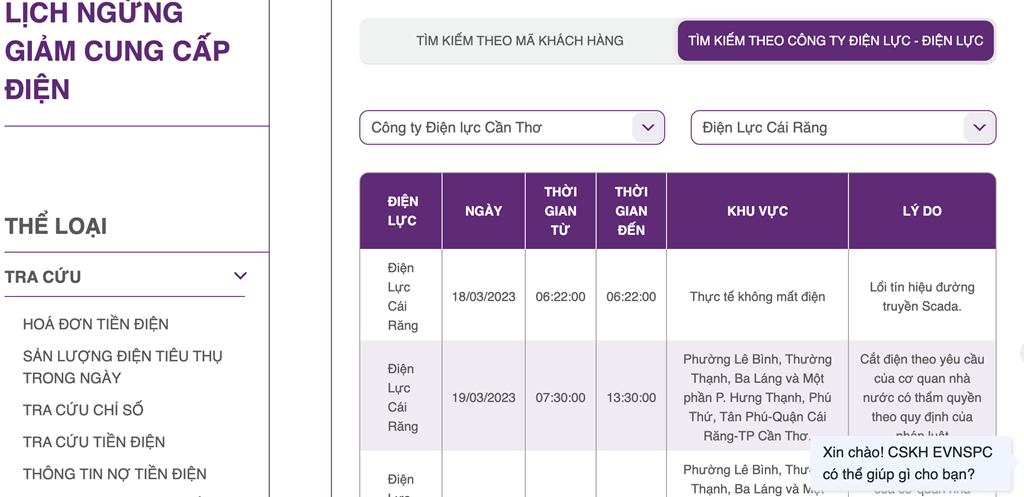The image size is (1024, 497).
Task: Select the 'Thực tế không mất điện' cell
Action: point(757,297)
